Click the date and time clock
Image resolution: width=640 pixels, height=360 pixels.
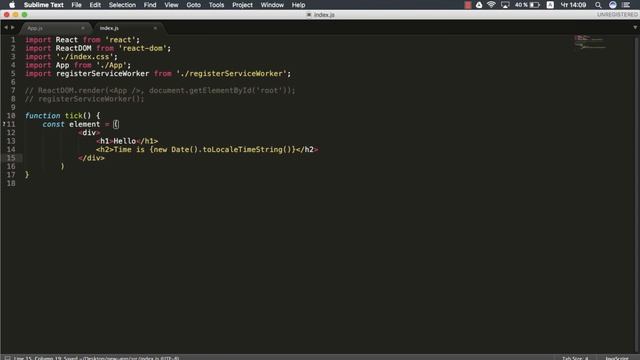click(573, 5)
